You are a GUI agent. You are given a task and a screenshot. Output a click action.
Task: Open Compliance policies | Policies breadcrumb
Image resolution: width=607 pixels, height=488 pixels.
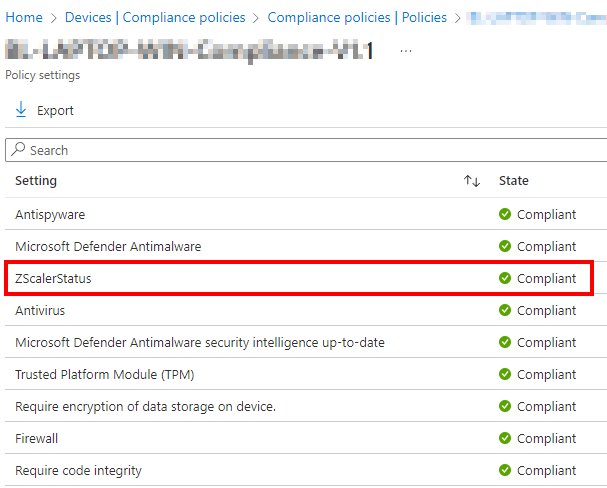pos(357,17)
